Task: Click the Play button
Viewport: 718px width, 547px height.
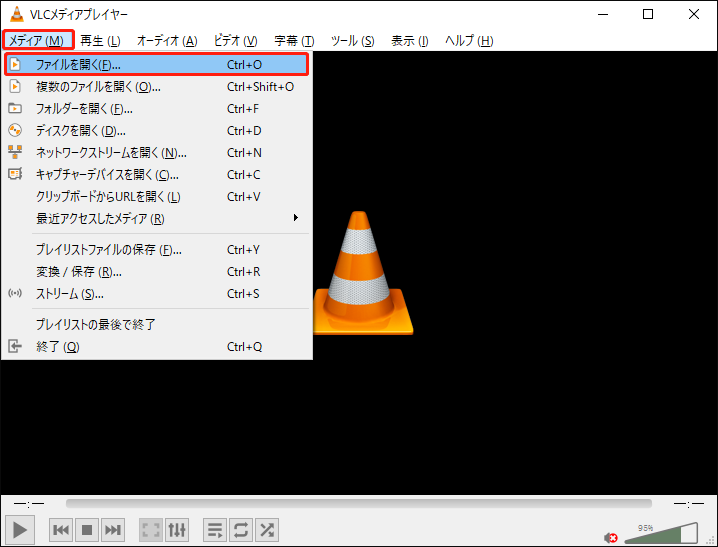Action: (20, 530)
